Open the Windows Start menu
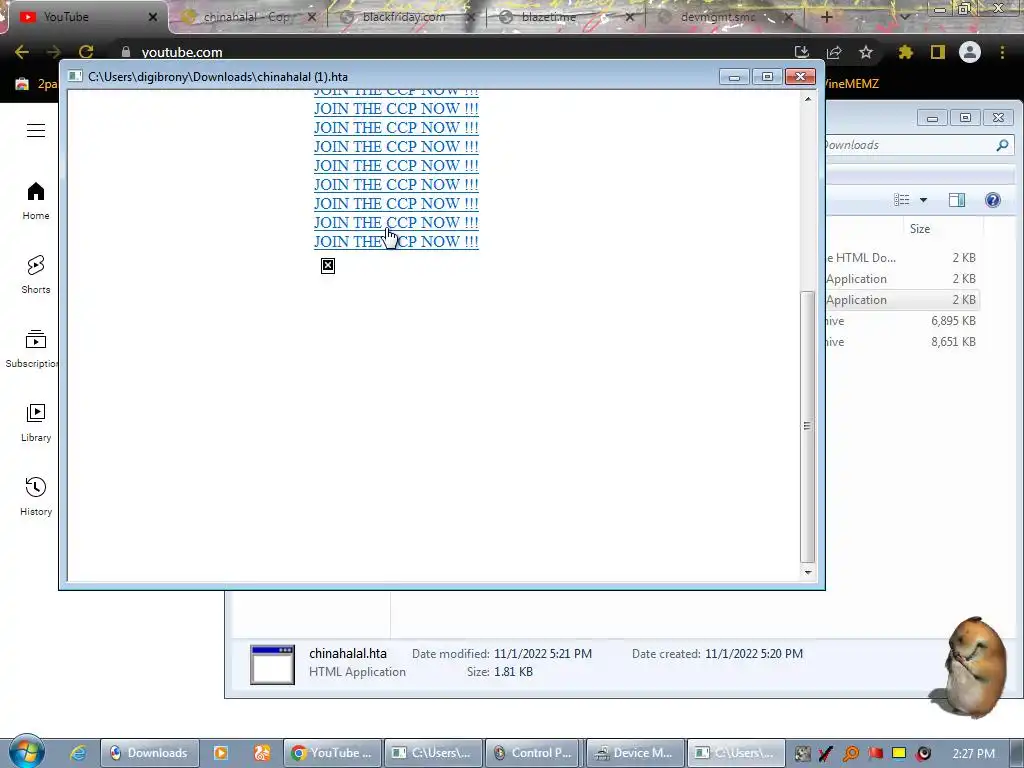The height and width of the screenshot is (768, 1024). point(26,752)
